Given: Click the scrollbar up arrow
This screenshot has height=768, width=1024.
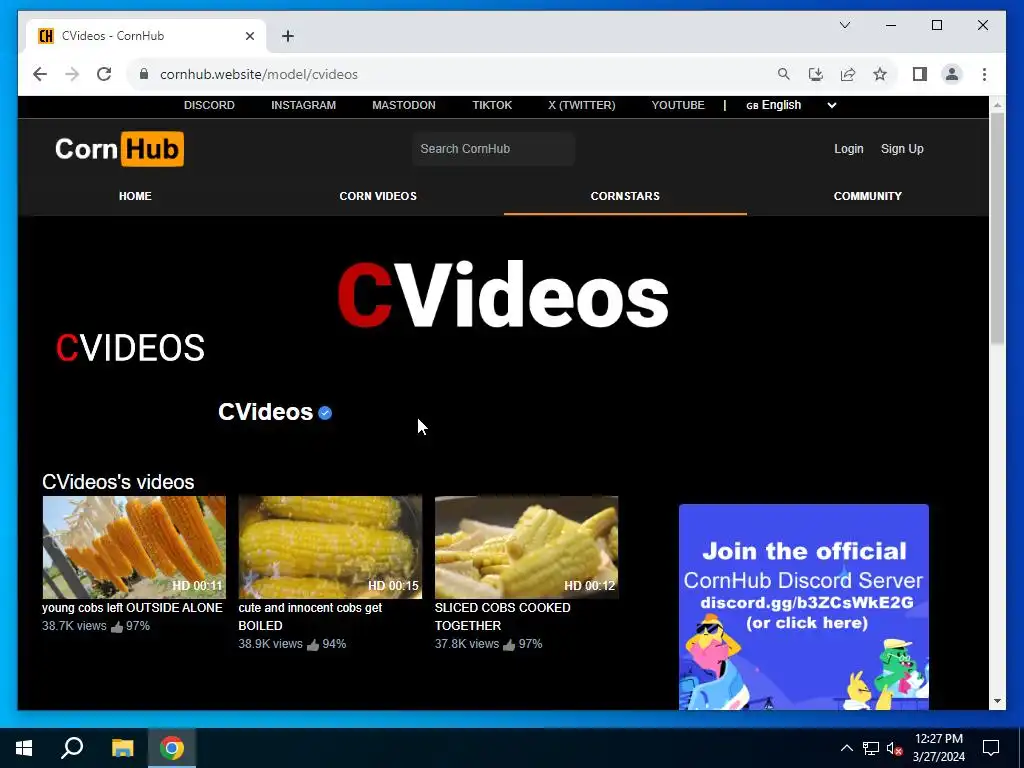Looking at the screenshot, I should (x=997, y=104).
